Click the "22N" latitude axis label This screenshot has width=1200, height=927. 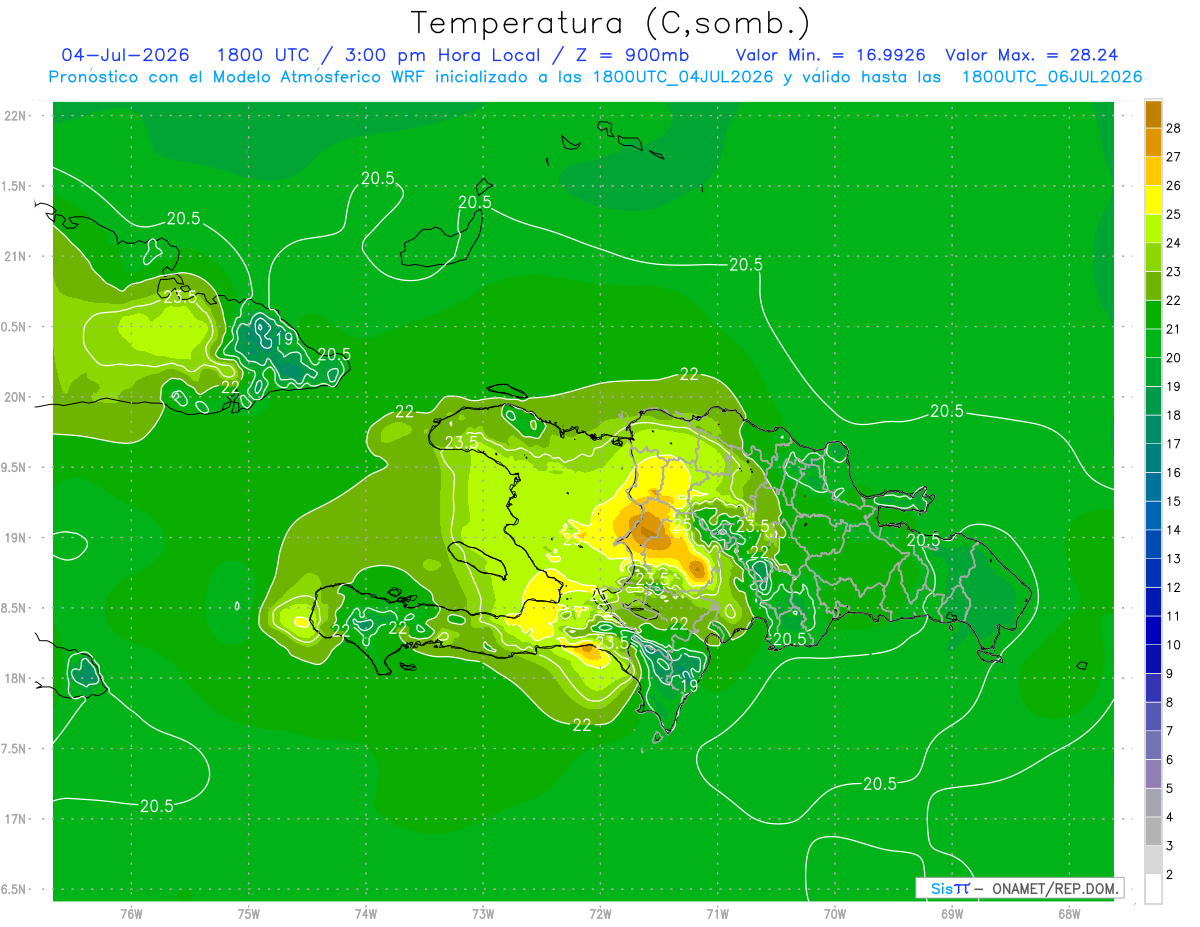click(15, 116)
